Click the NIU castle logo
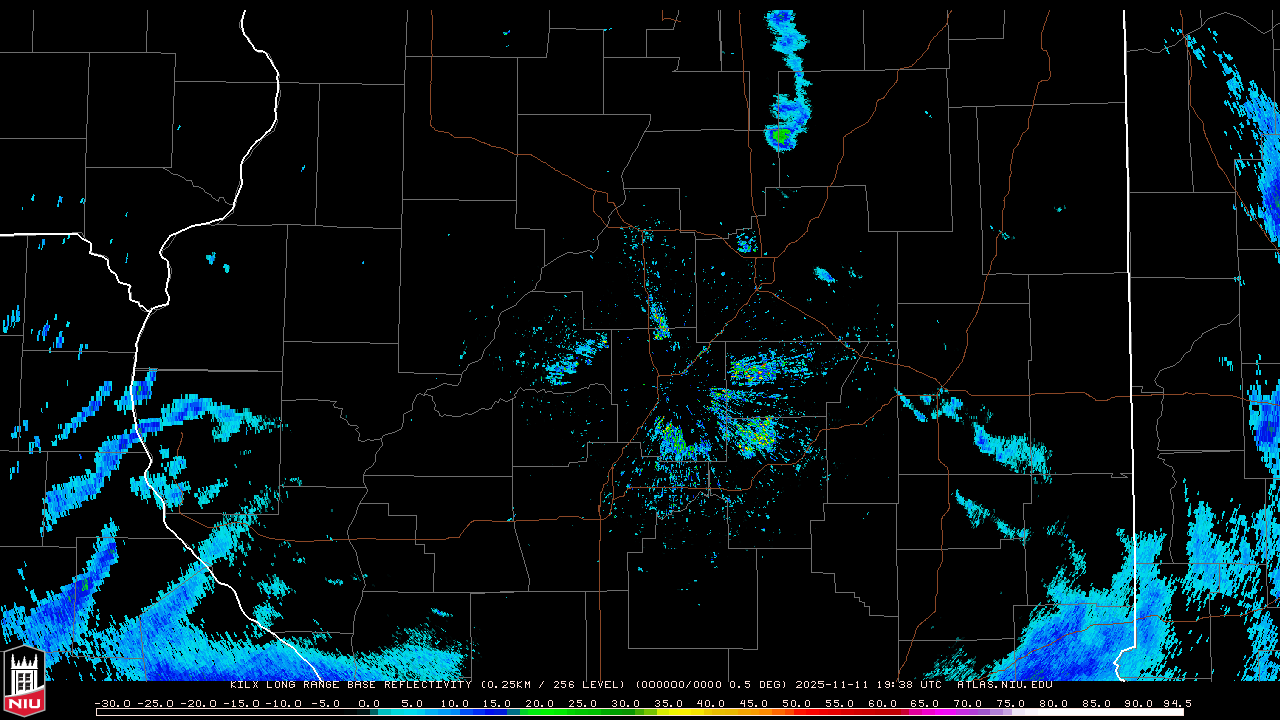Image resolution: width=1280 pixels, height=720 pixels. click(24, 680)
